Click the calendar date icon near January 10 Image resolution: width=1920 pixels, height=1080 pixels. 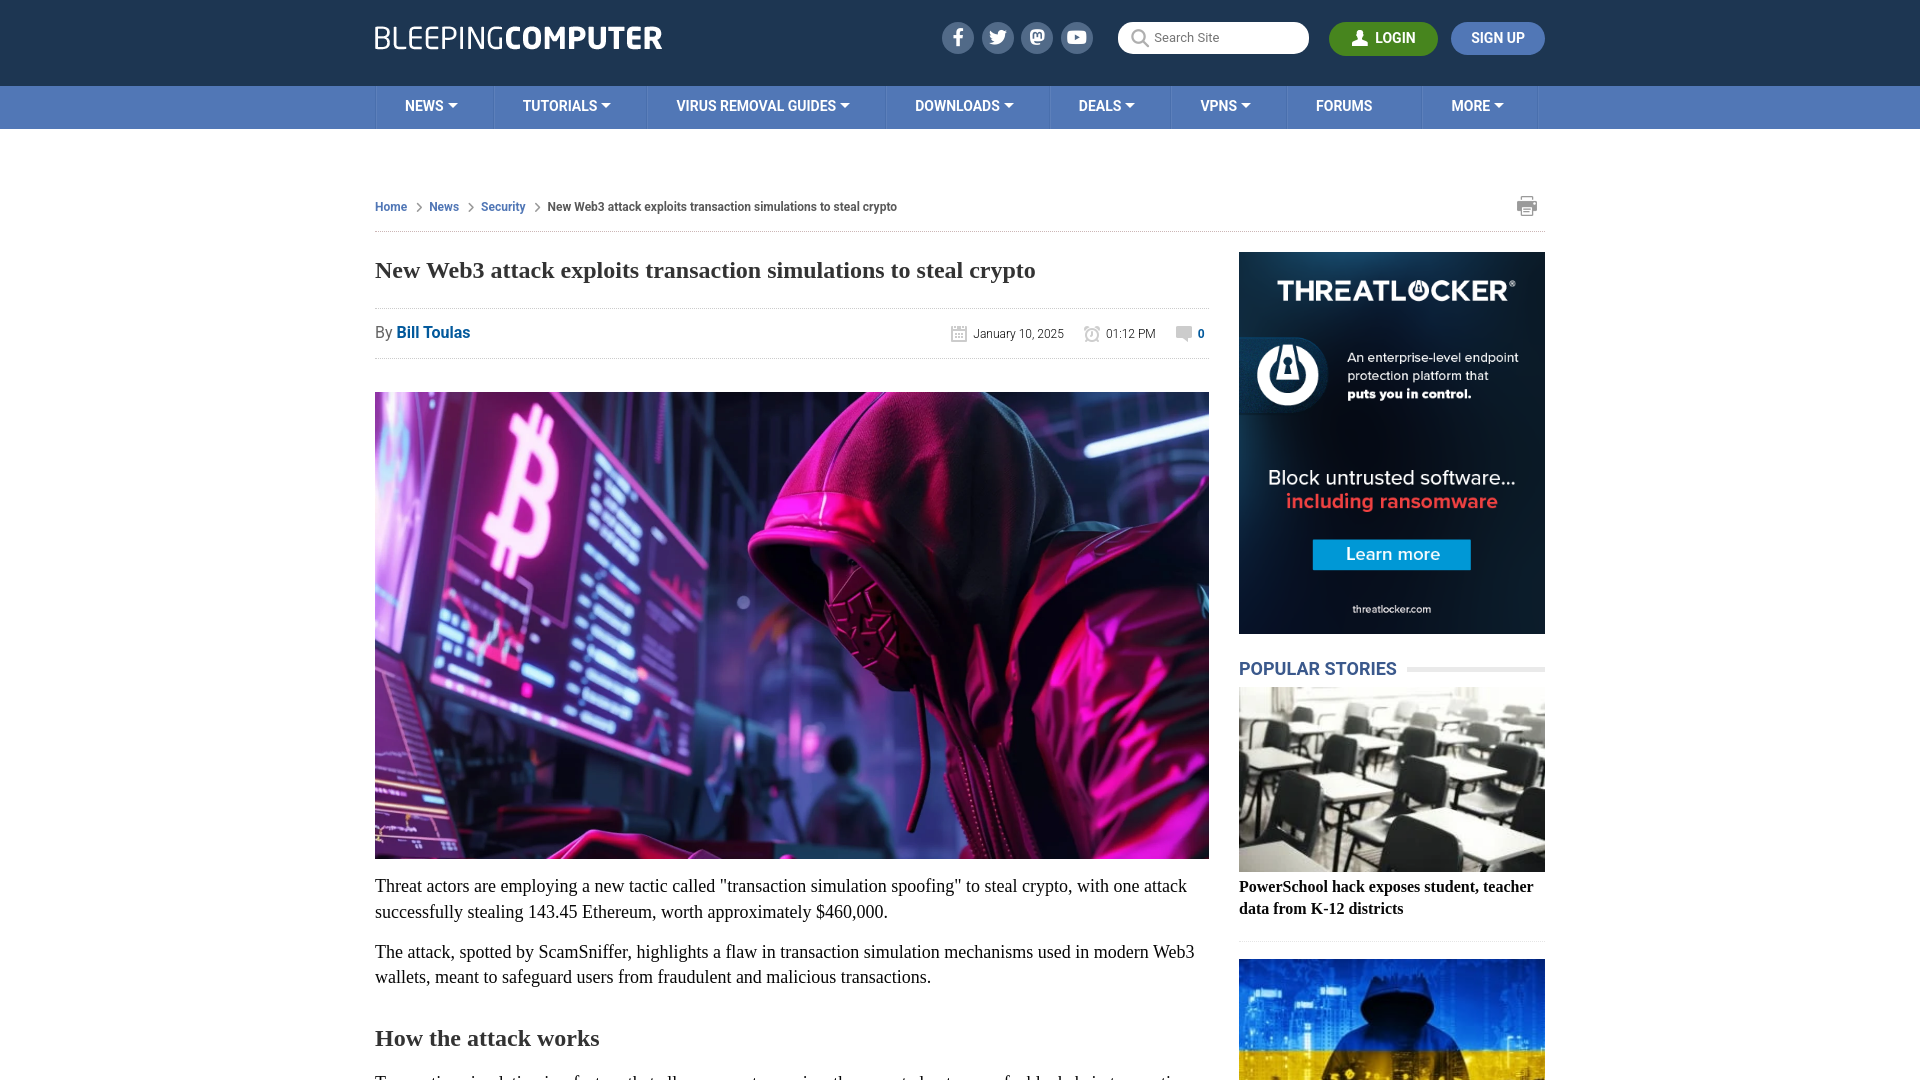click(959, 332)
